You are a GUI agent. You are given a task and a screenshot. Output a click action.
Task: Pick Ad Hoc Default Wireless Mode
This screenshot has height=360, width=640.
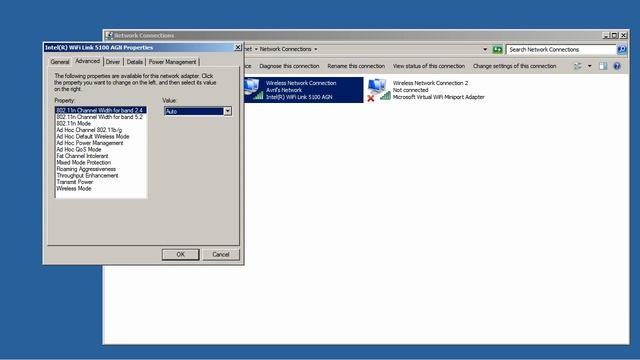click(x=101, y=136)
